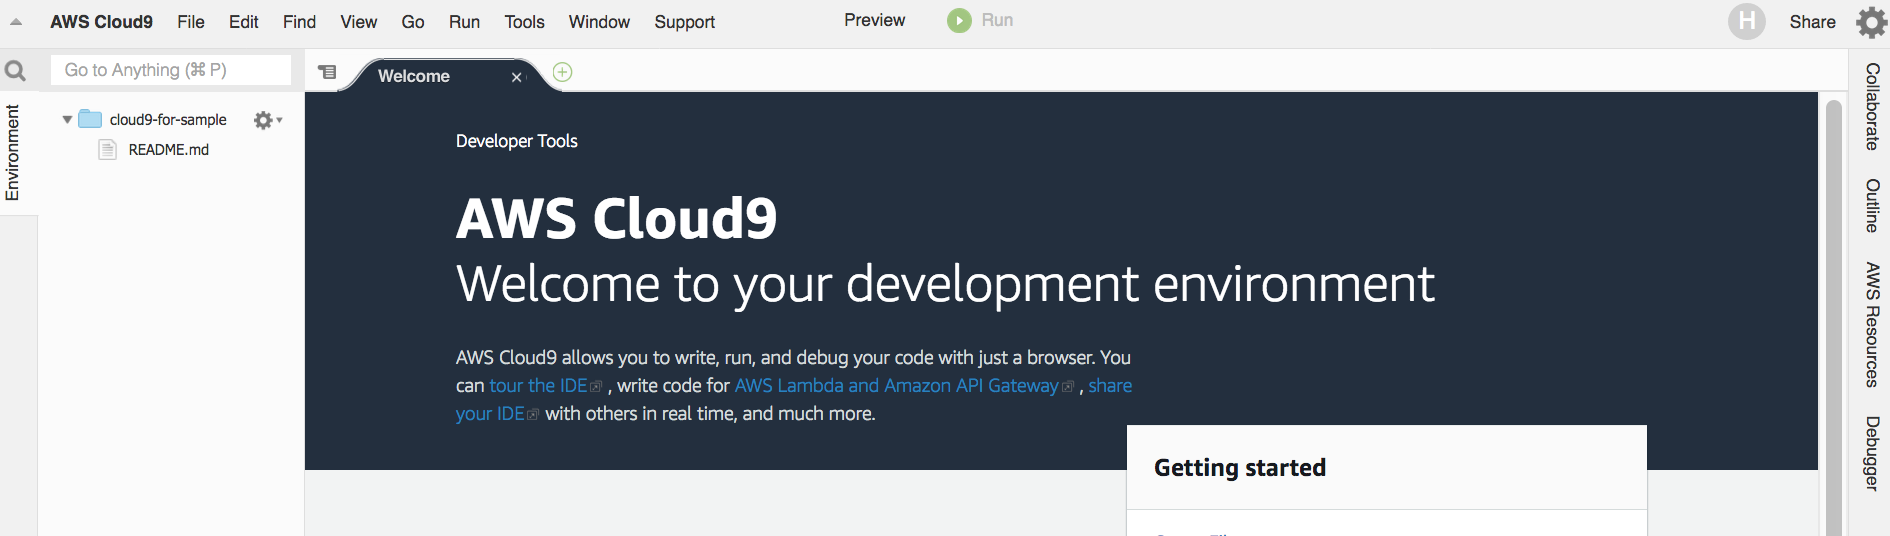Select the cloud9-for-sample folder

point(168,119)
